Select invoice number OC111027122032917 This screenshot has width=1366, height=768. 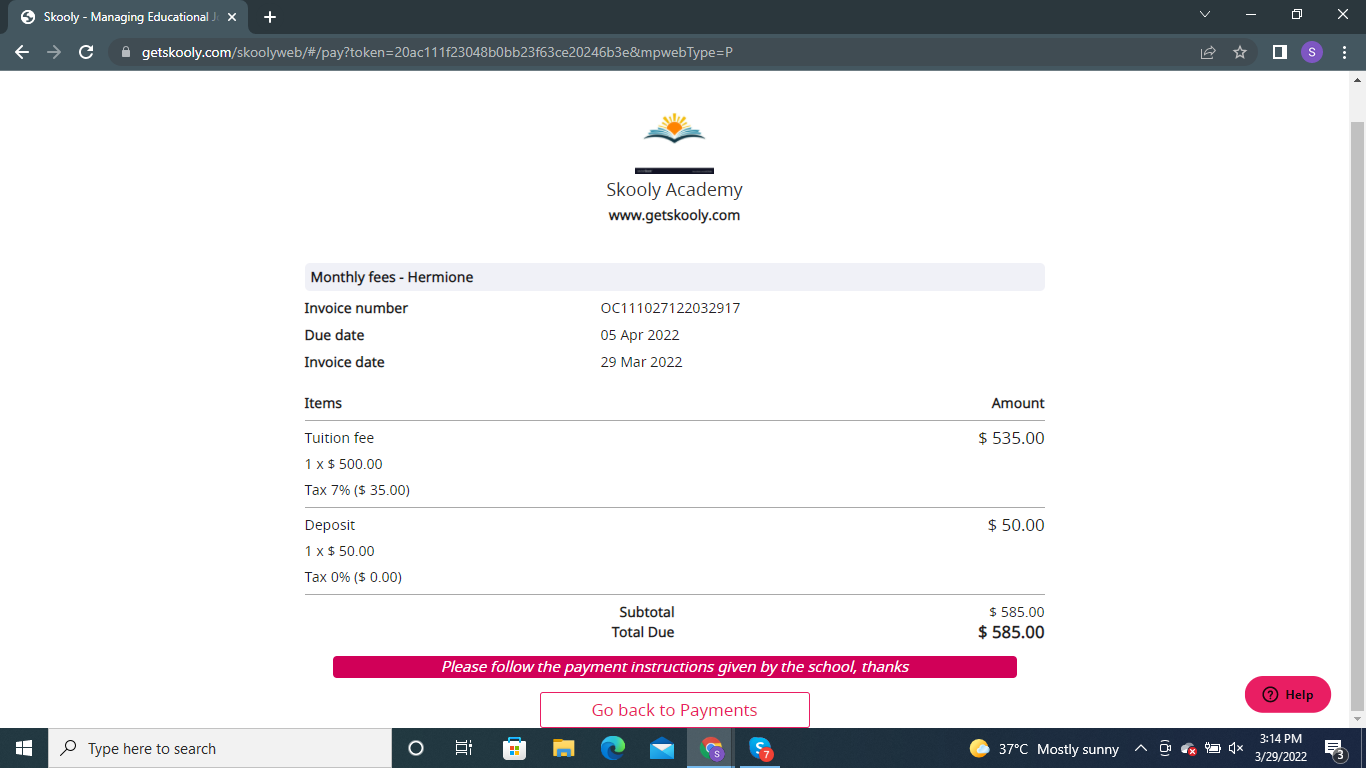click(670, 308)
